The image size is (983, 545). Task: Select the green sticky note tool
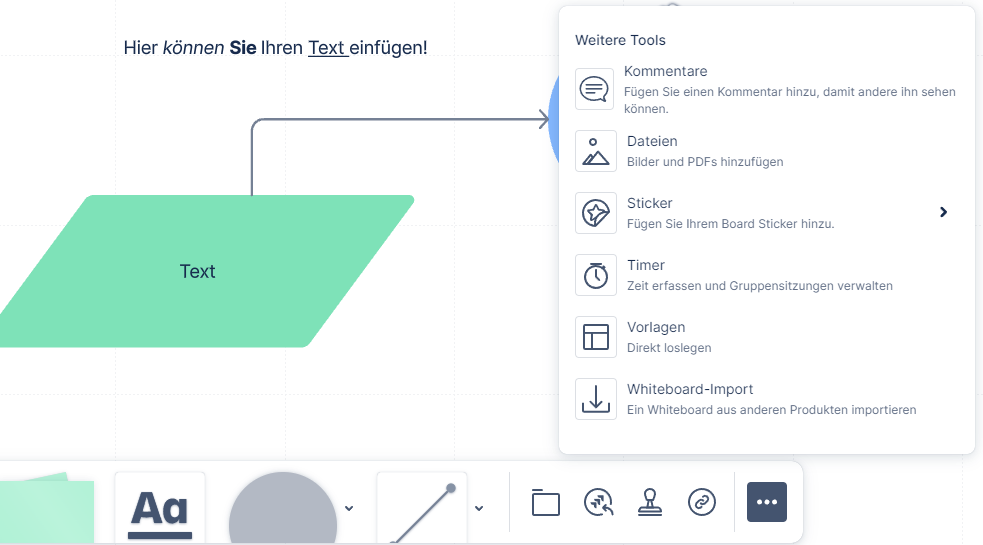click(x=47, y=509)
